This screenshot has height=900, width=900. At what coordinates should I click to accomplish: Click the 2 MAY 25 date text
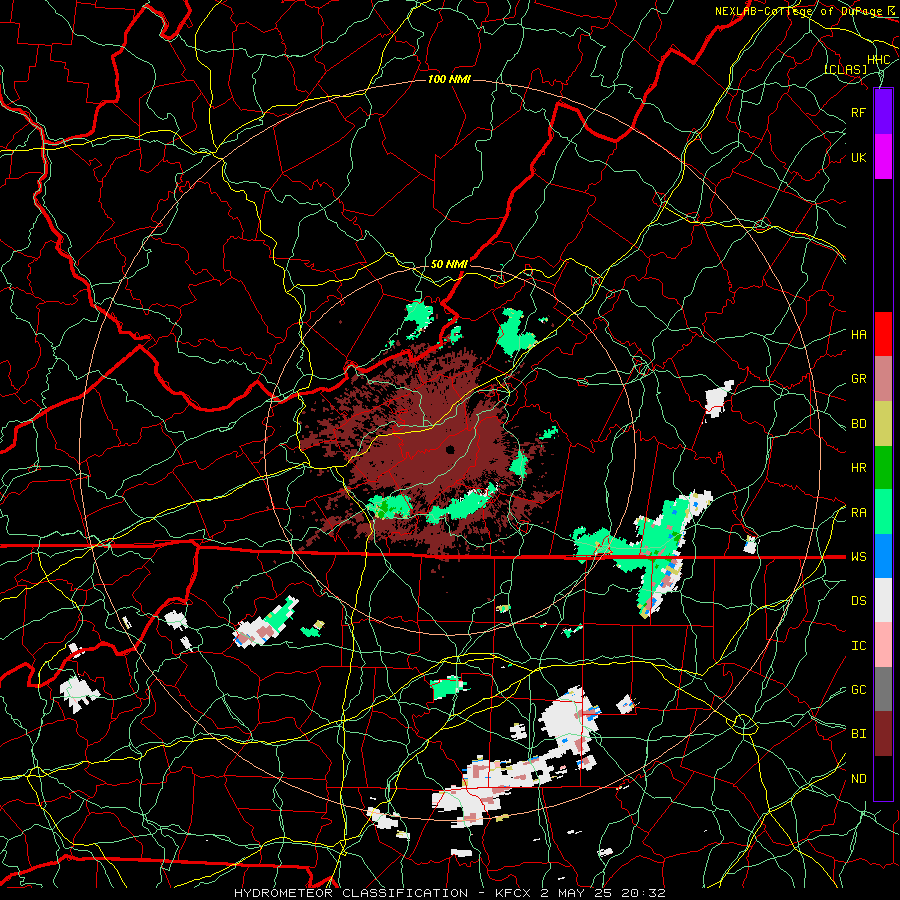[x=576, y=893]
